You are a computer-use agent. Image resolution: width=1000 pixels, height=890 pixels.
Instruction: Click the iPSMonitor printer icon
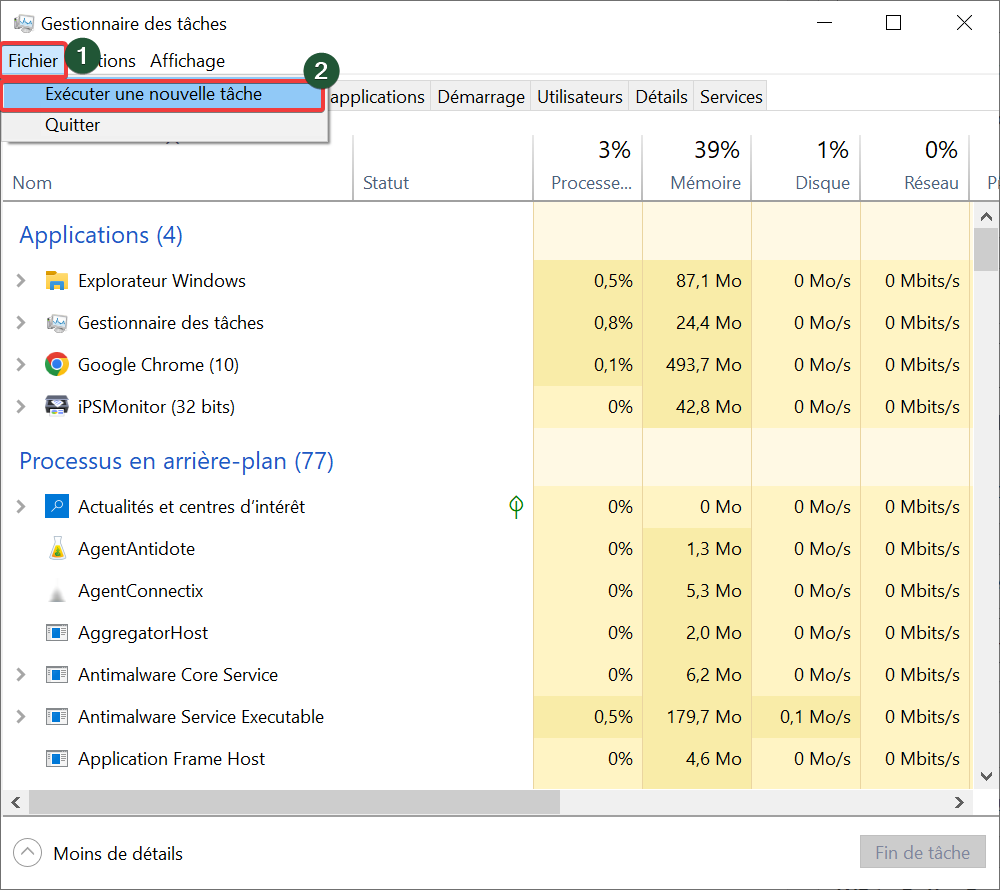(x=57, y=407)
